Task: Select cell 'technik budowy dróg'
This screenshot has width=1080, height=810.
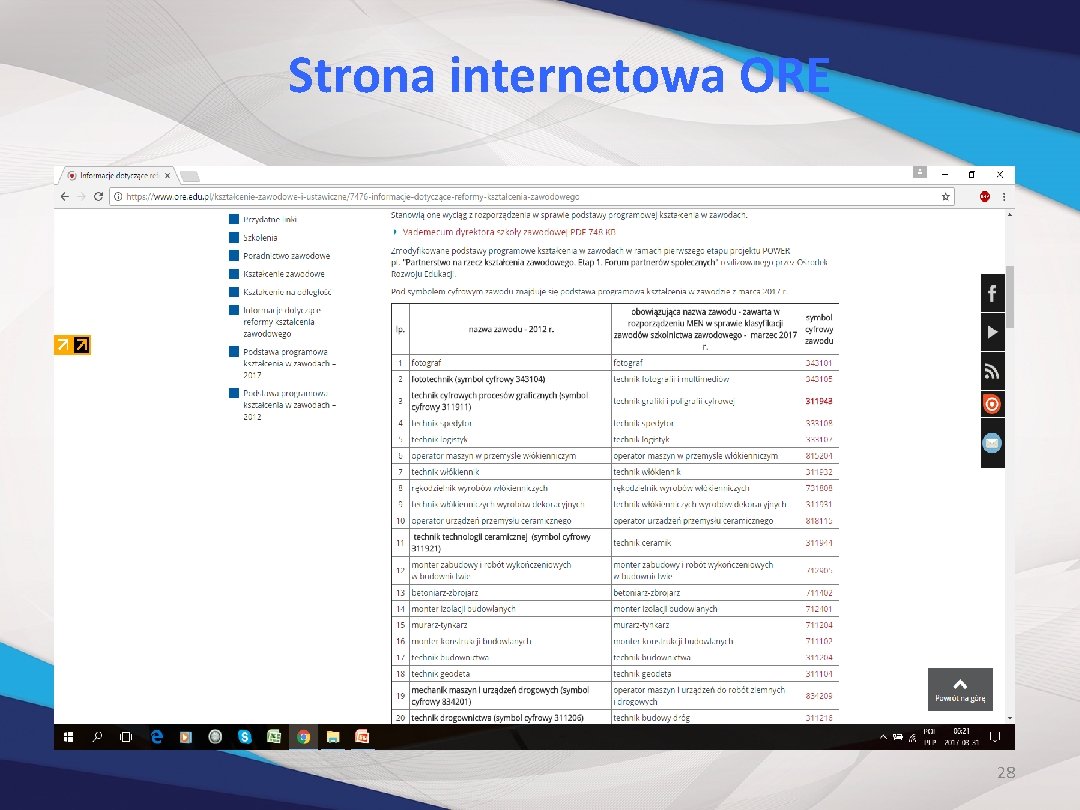Action: coord(705,718)
